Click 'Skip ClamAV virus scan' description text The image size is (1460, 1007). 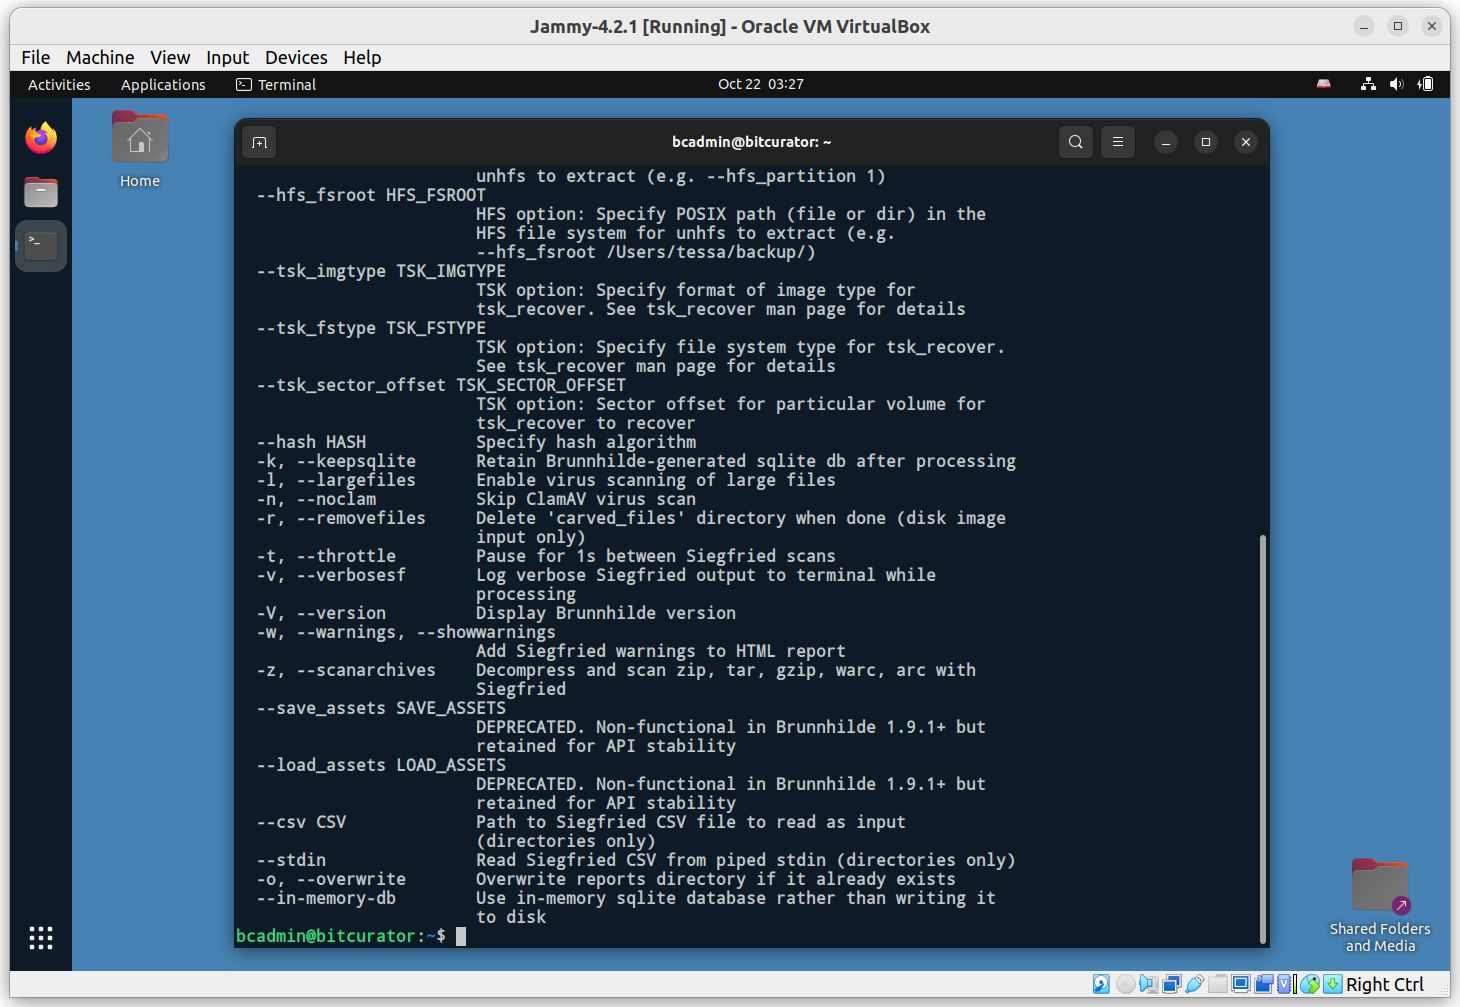(x=586, y=499)
